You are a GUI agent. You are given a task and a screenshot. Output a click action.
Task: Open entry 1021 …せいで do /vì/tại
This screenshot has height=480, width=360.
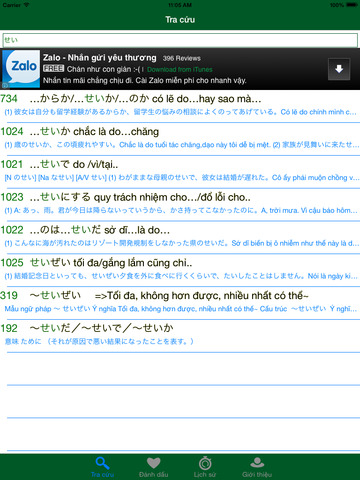180,171
